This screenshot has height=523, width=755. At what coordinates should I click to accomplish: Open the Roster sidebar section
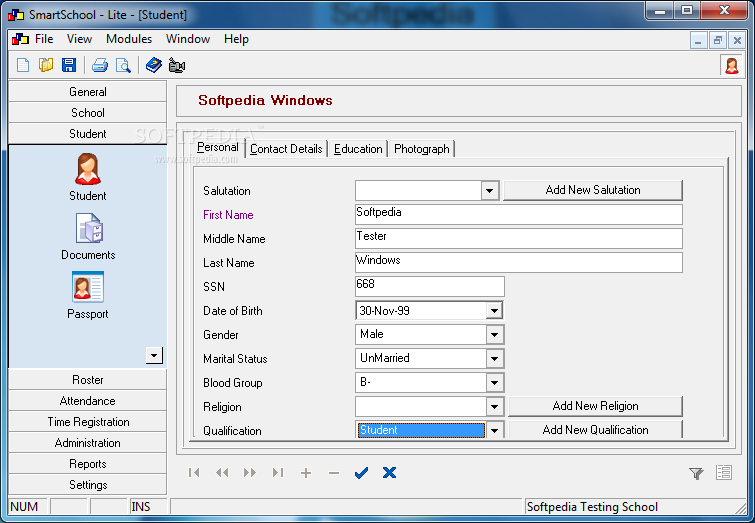click(x=88, y=380)
